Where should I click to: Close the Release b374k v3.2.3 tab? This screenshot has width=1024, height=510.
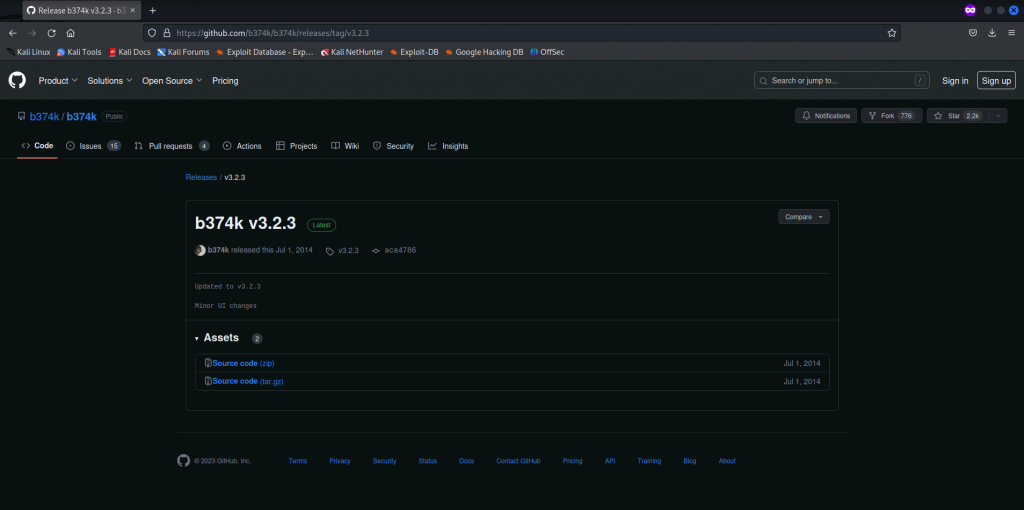(133, 10)
